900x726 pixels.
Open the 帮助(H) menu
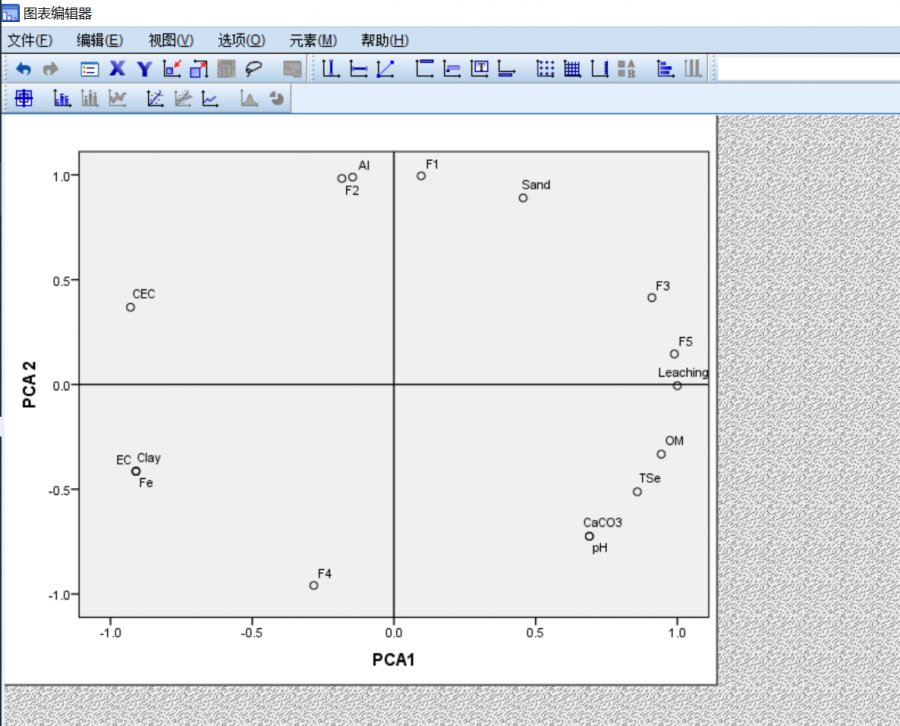385,41
